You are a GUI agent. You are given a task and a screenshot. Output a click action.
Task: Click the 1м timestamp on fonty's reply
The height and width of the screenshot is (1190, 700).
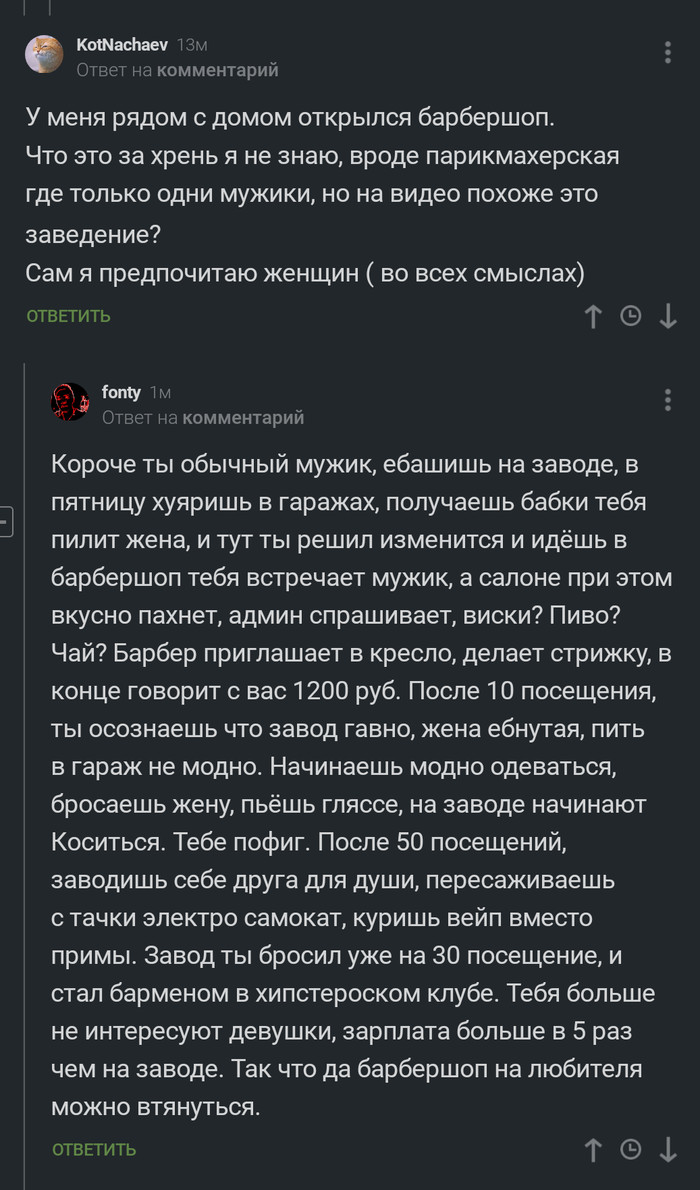[159, 393]
